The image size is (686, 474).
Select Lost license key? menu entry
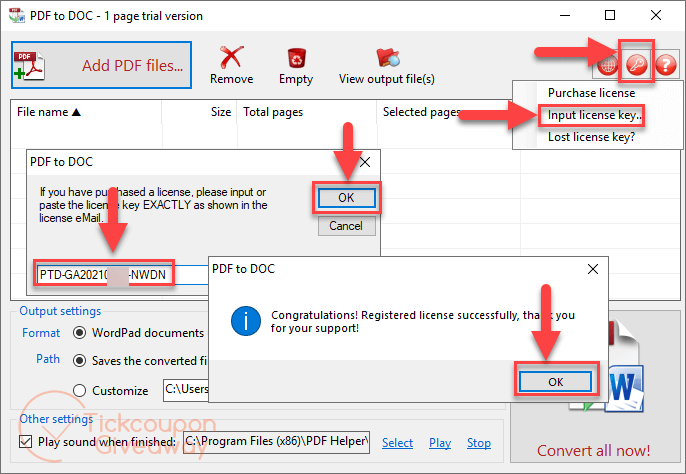(591, 137)
